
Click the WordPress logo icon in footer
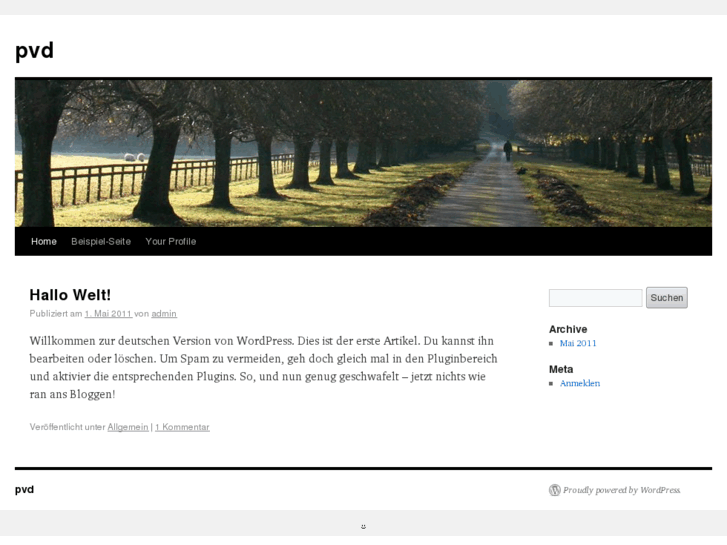[x=555, y=490]
